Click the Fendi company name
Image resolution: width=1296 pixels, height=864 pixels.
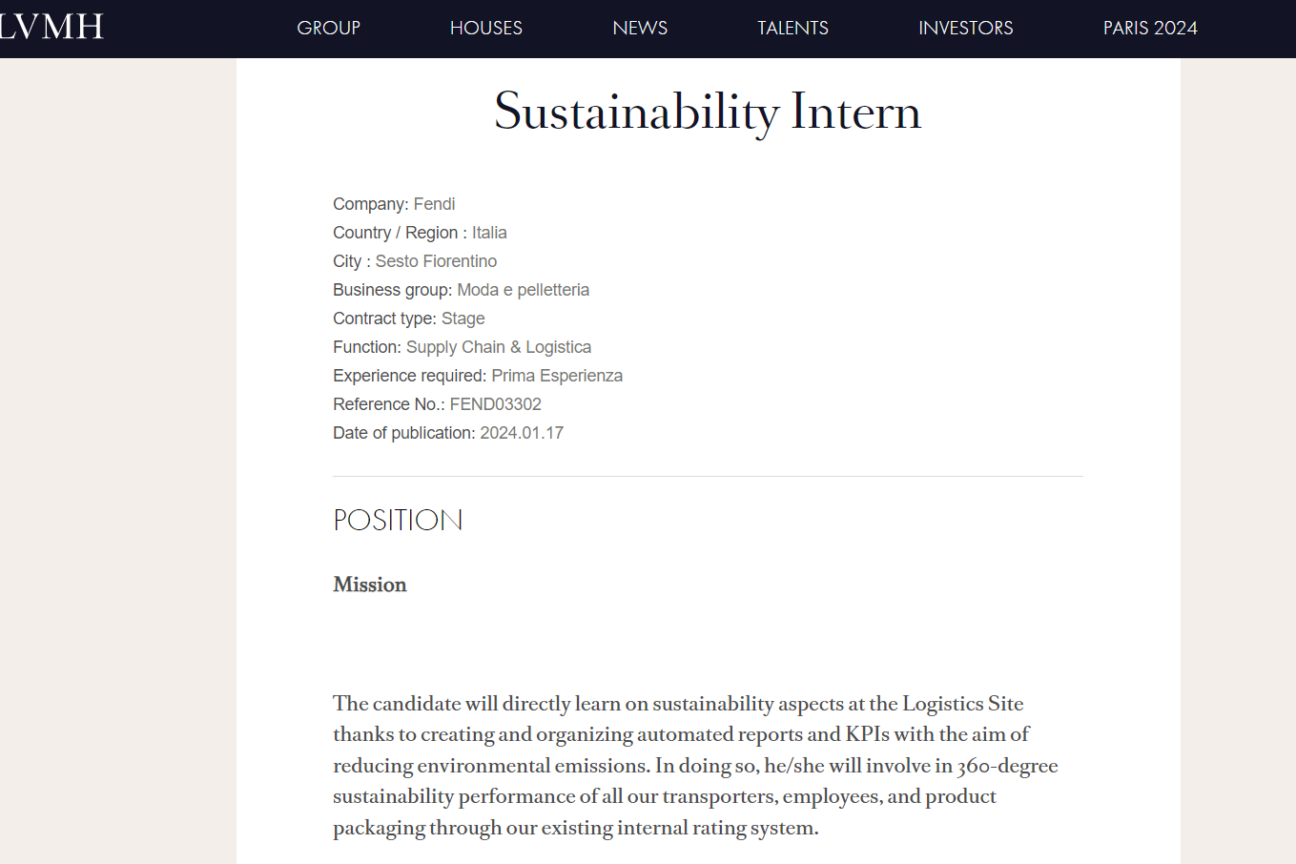click(x=434, y=204)
